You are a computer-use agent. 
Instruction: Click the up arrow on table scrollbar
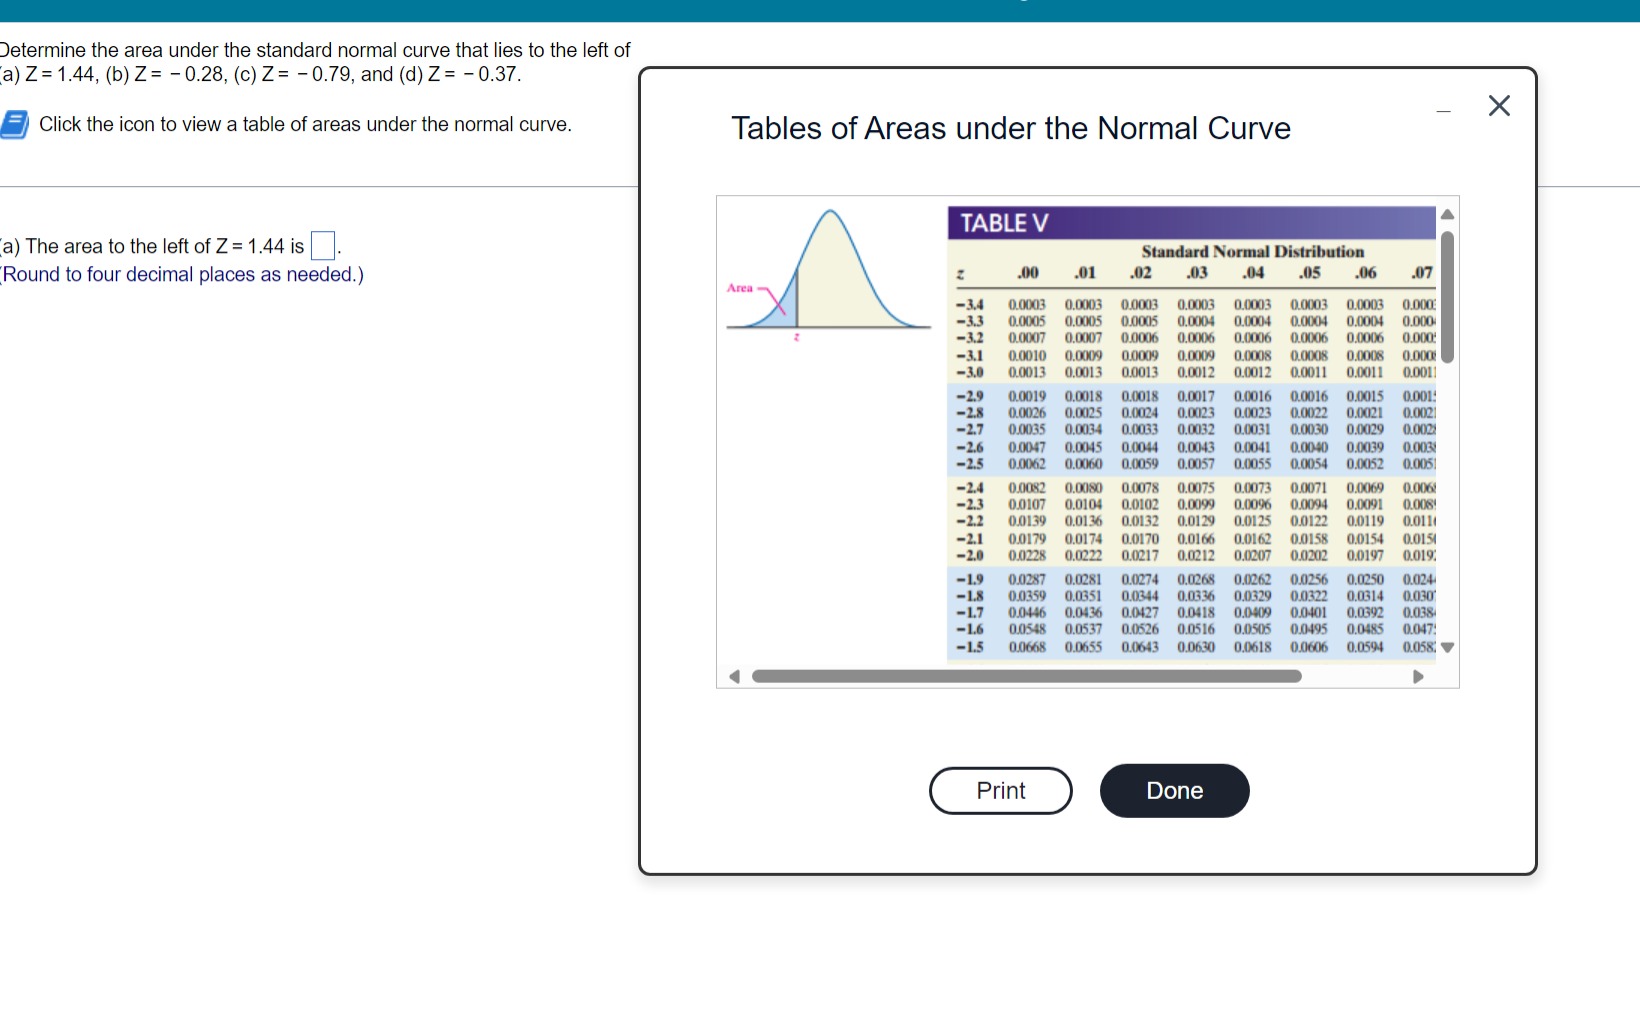click(1449, 213)
